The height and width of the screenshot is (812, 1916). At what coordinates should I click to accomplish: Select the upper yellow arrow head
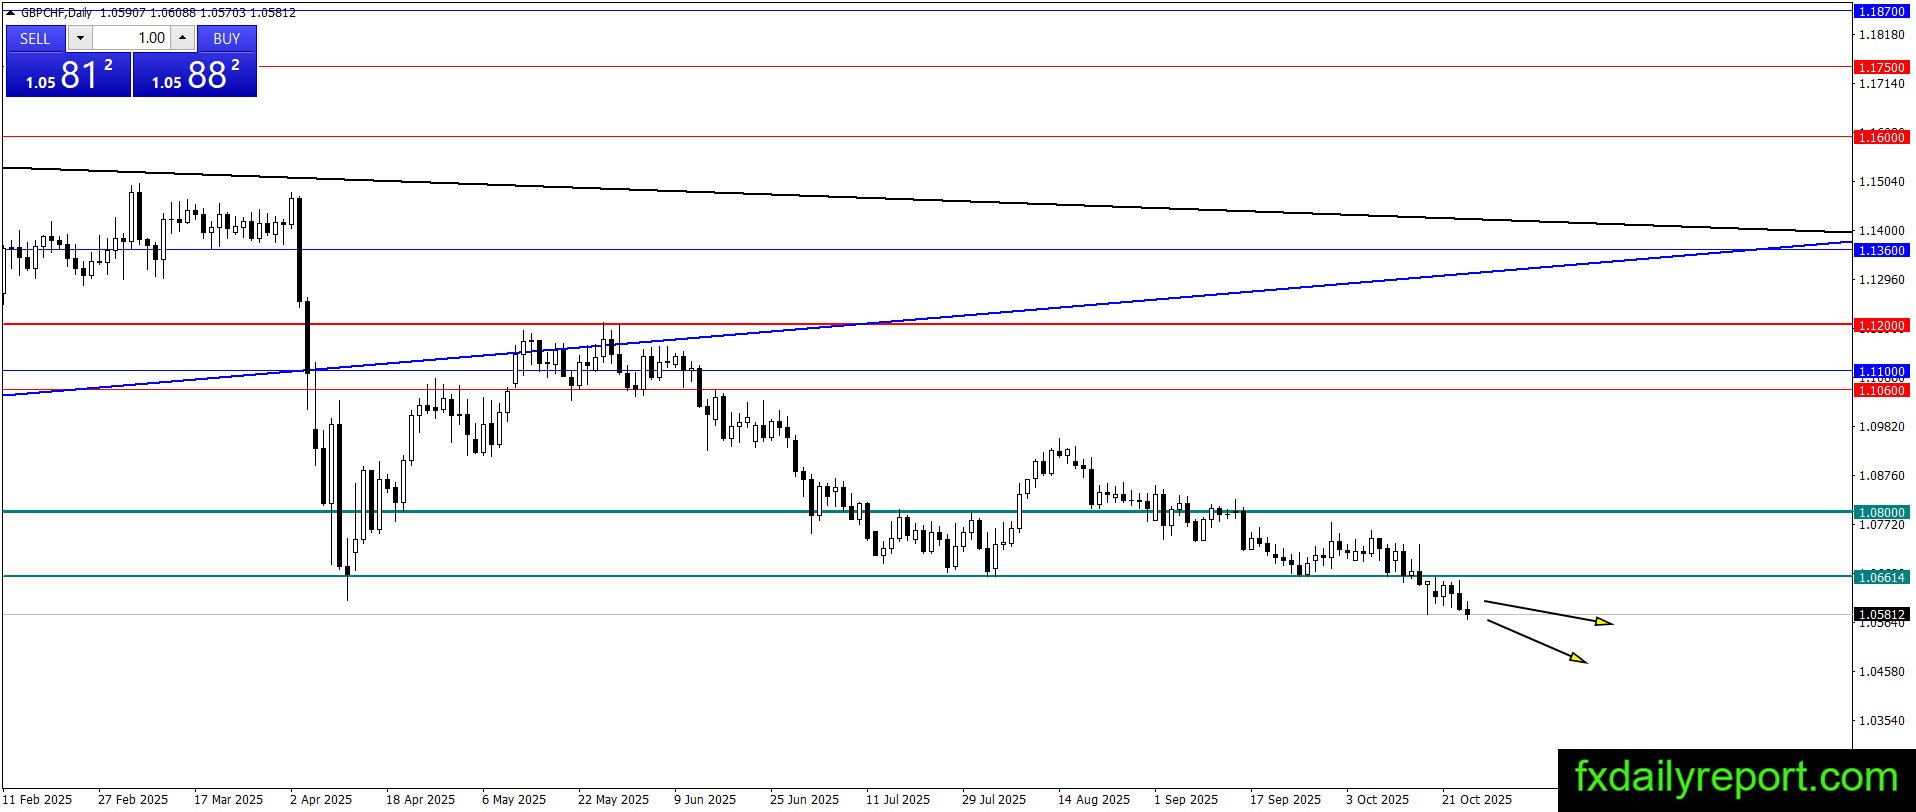click(x=1603, y=622)
